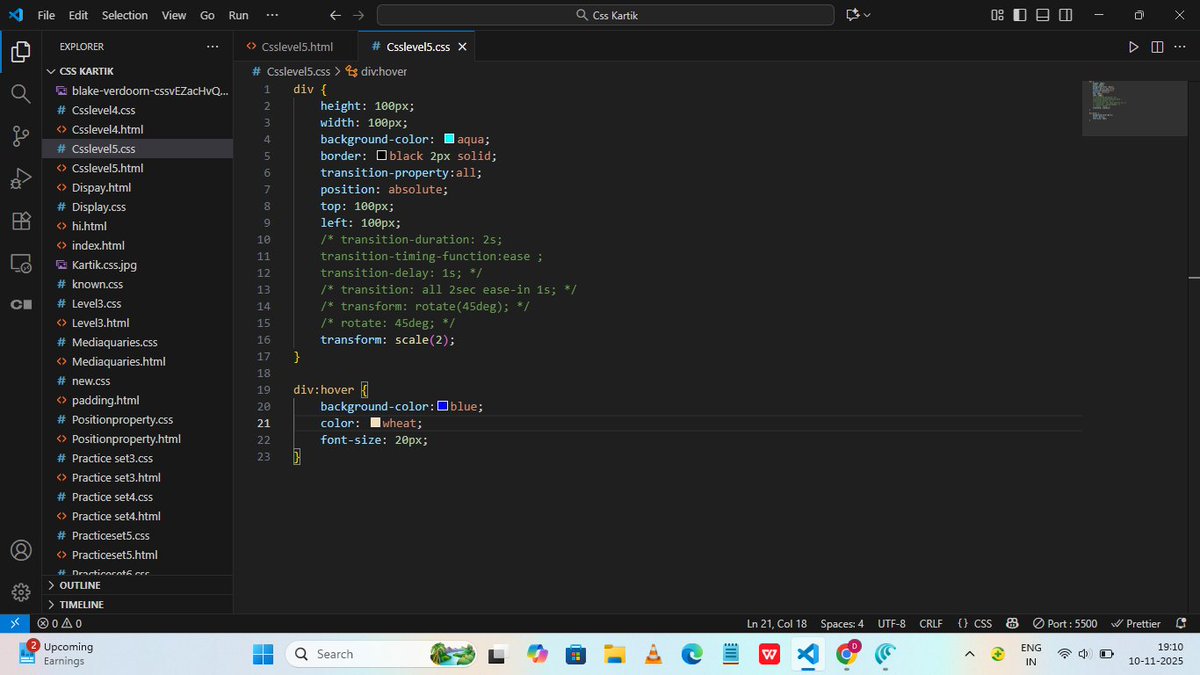
Task: Change UTF-8 file encoding
Action: pos(892,623)
